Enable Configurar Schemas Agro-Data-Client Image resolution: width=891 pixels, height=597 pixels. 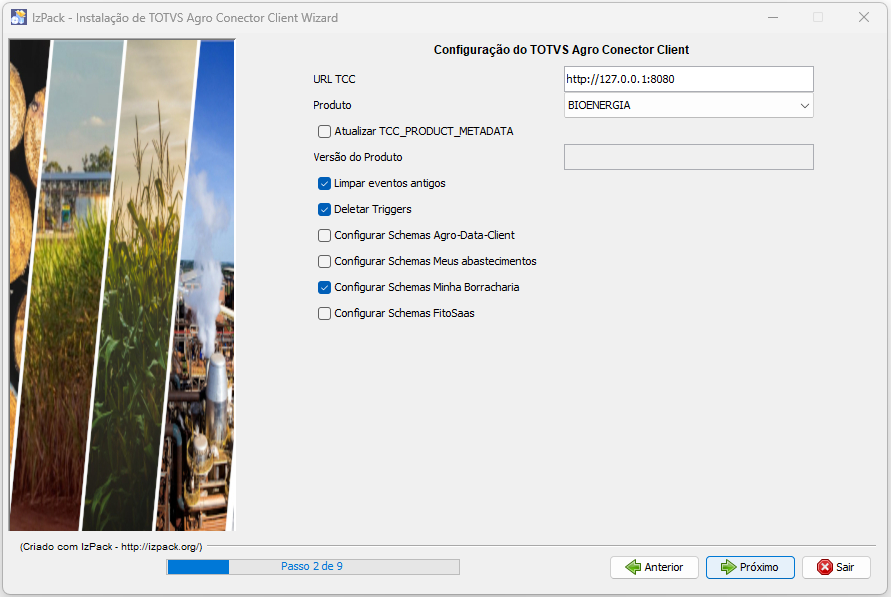[x=324, y=235]
